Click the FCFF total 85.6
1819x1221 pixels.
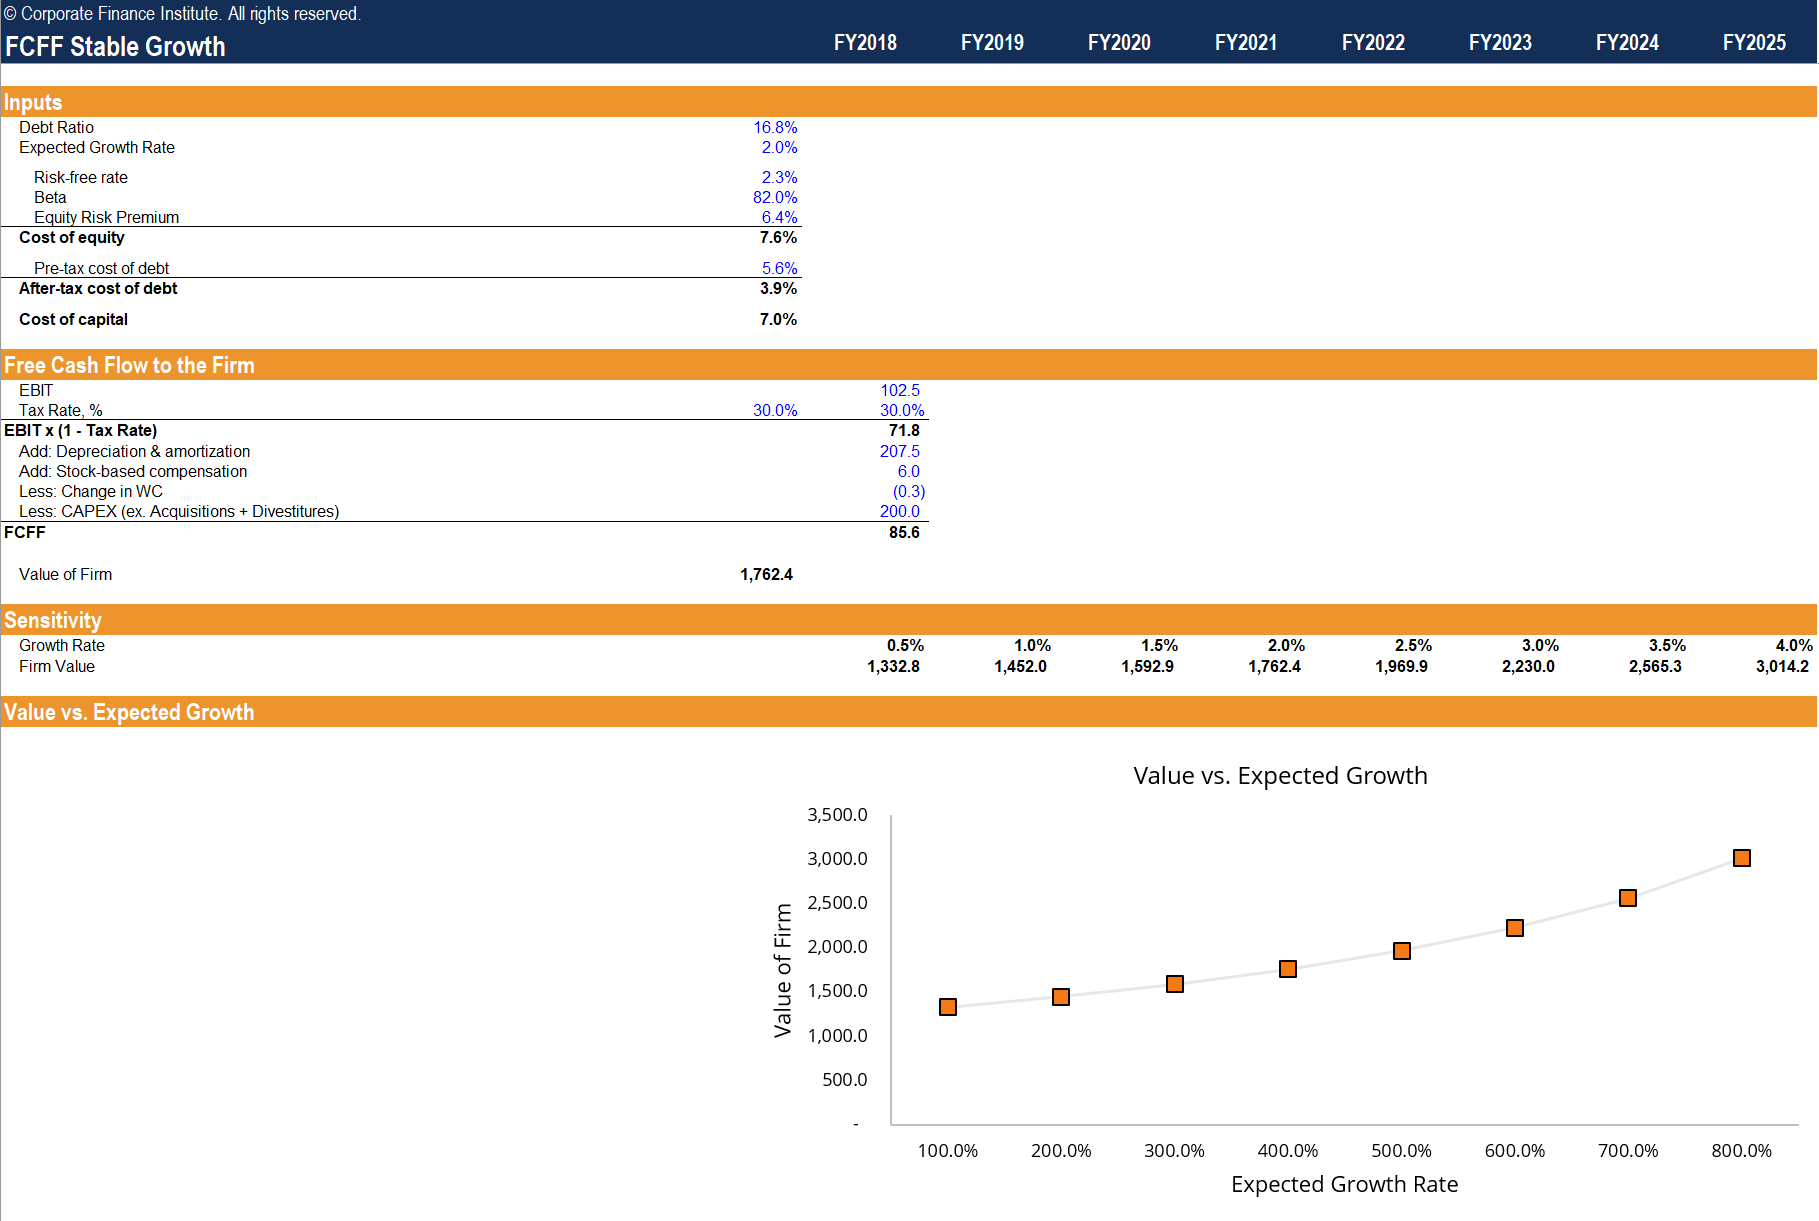904,532
